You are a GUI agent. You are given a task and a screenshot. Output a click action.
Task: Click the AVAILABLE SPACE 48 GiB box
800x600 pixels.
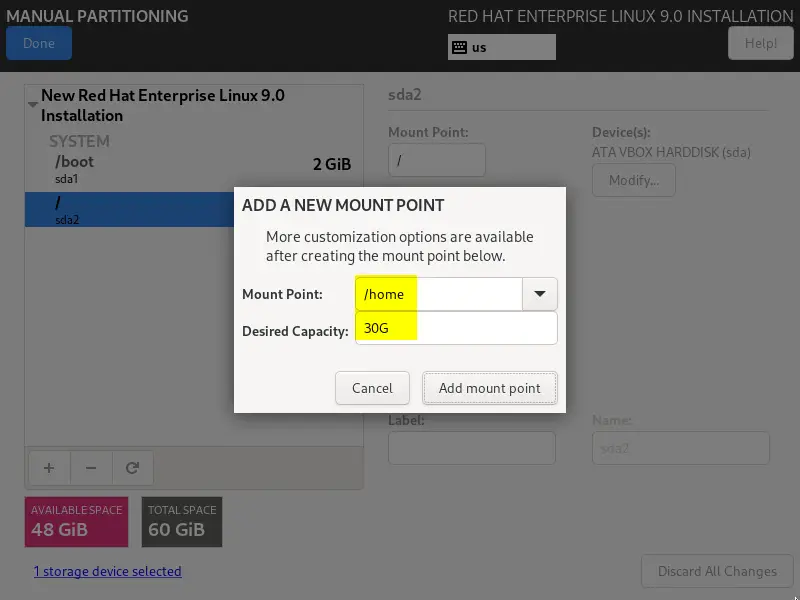(x=77, y=521)
